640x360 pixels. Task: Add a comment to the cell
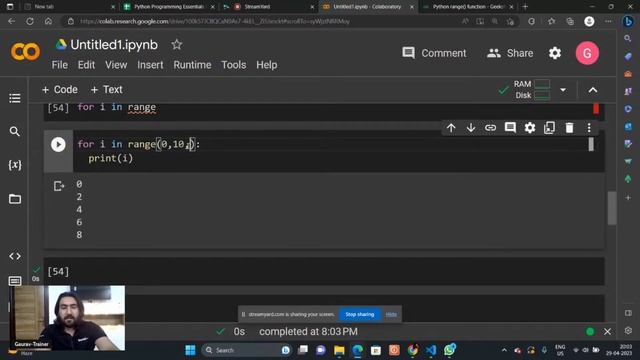click(510, 128)
